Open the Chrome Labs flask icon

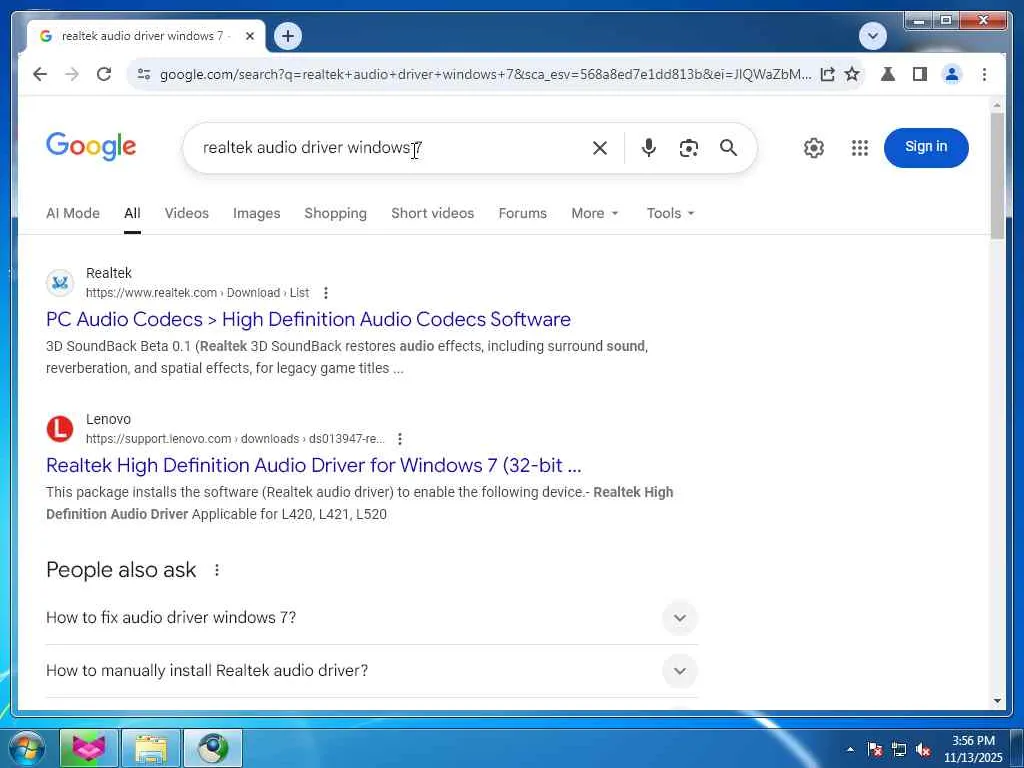coord(888,74)
